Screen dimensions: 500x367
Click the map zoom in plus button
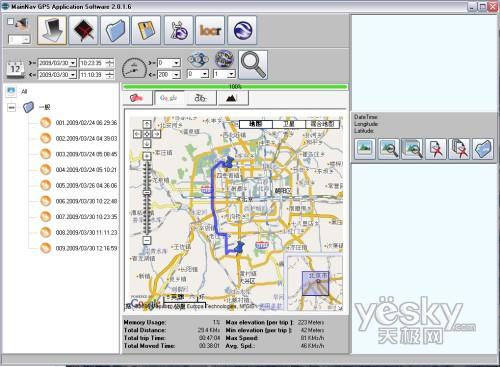tap(147, 156)
